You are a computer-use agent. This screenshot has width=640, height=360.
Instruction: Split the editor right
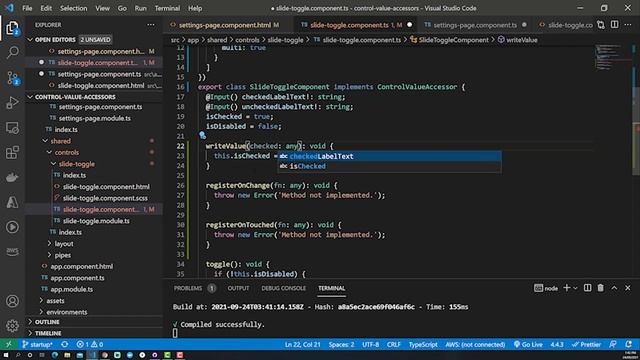click(614, 24)
